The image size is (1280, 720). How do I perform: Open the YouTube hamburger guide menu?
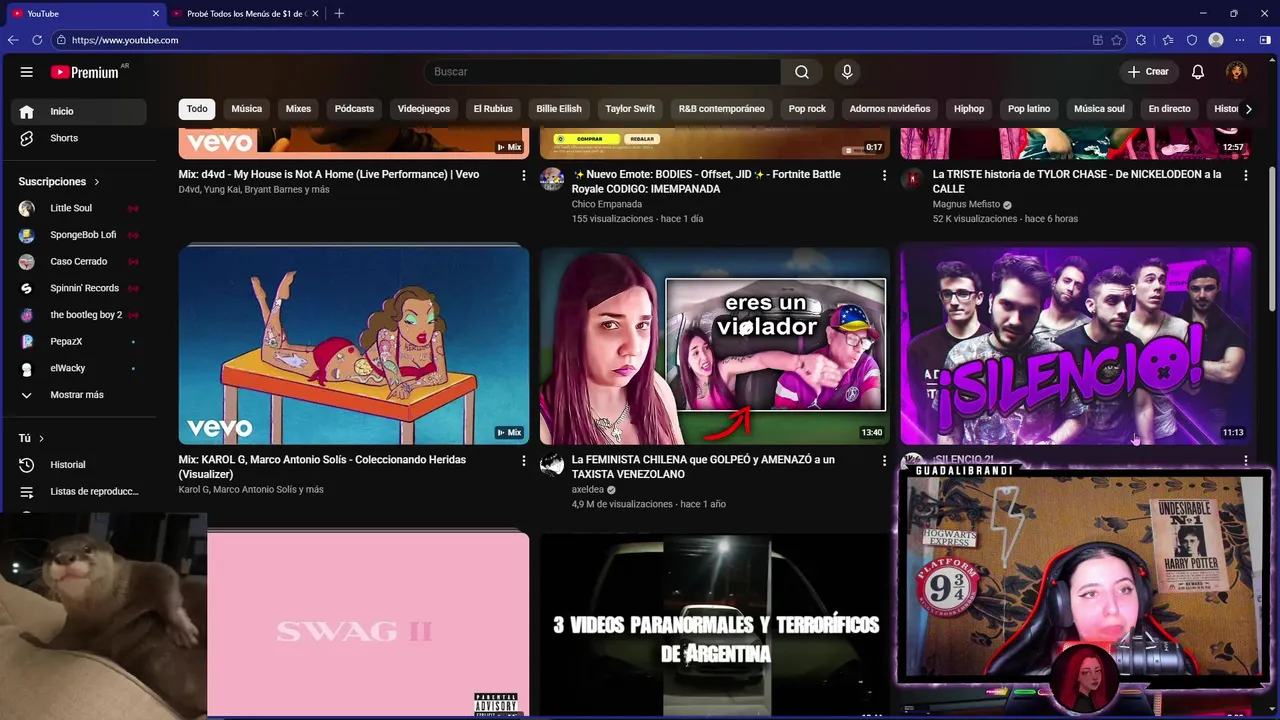point(27,72)
